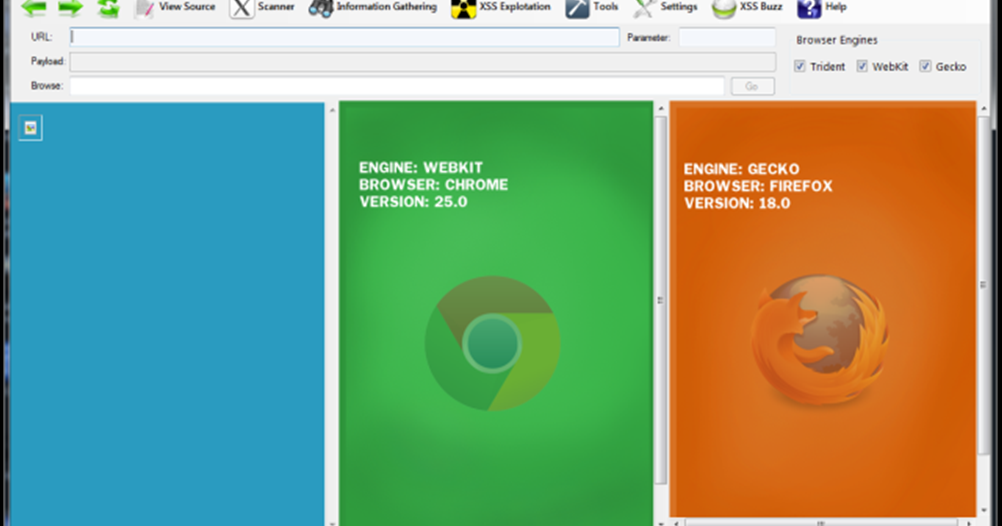1002x526 pixels.
Task: Click the Chrome logo in WebKit pane
Action: [x=492, y=343]
